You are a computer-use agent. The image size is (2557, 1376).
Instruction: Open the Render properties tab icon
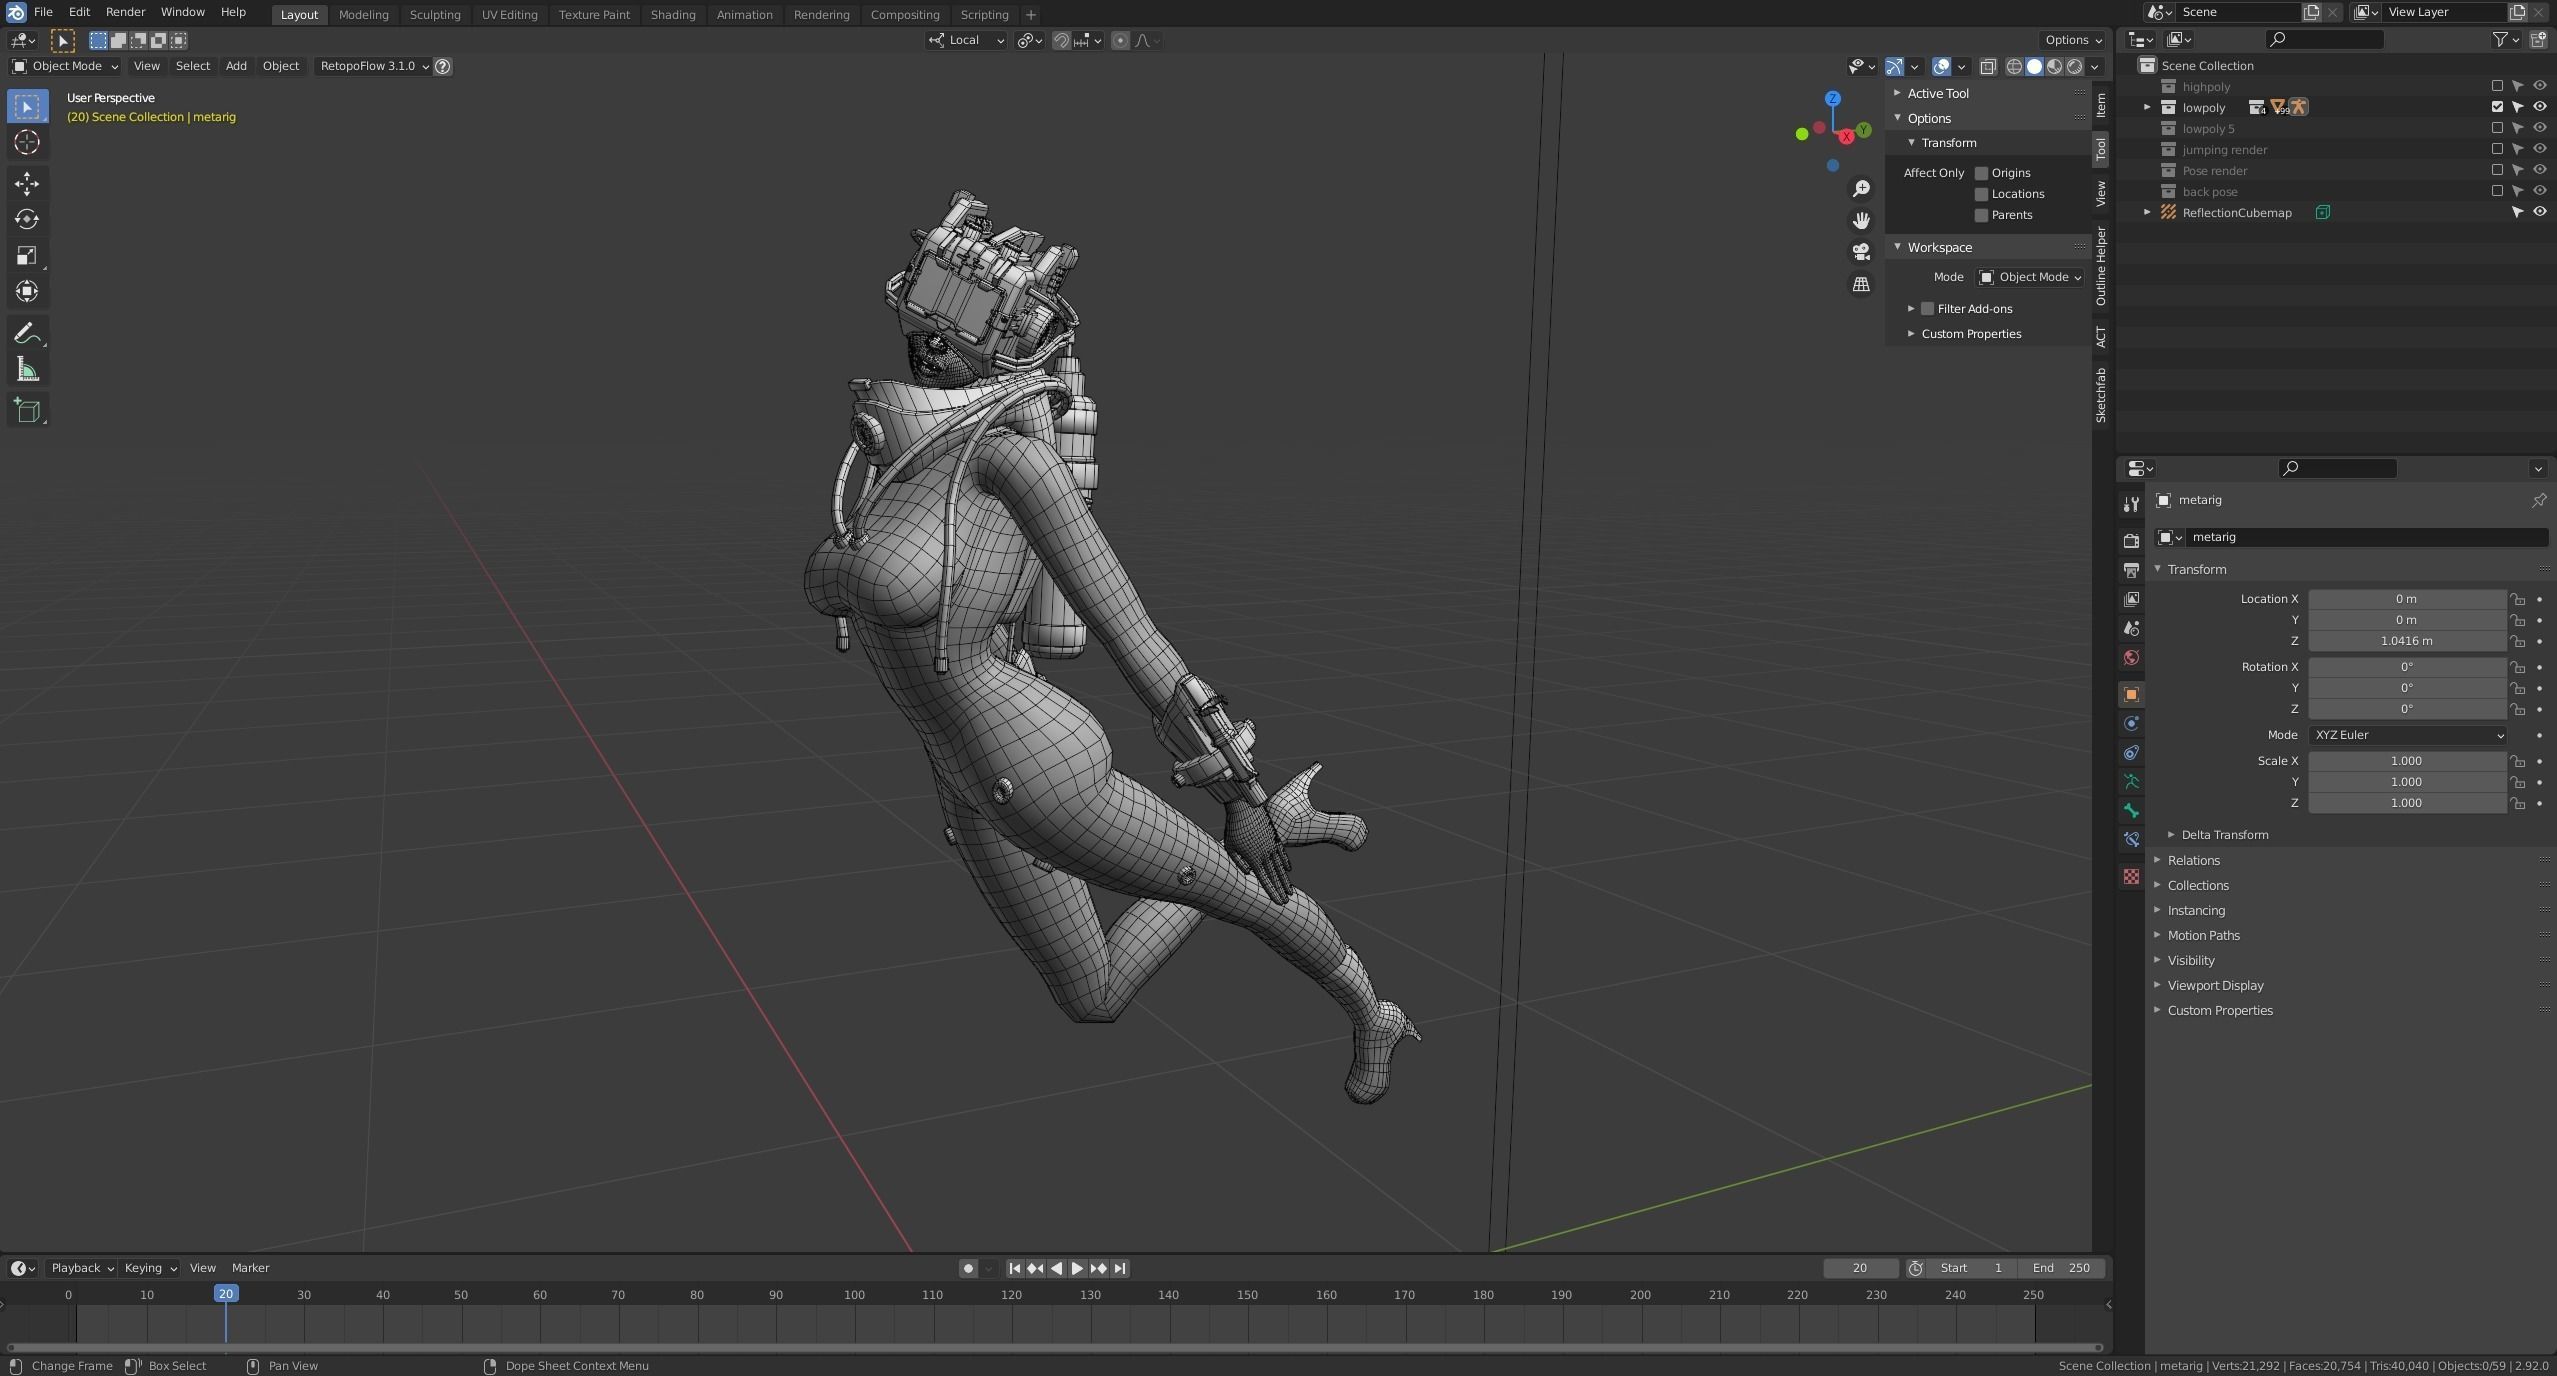[2131, 541]
